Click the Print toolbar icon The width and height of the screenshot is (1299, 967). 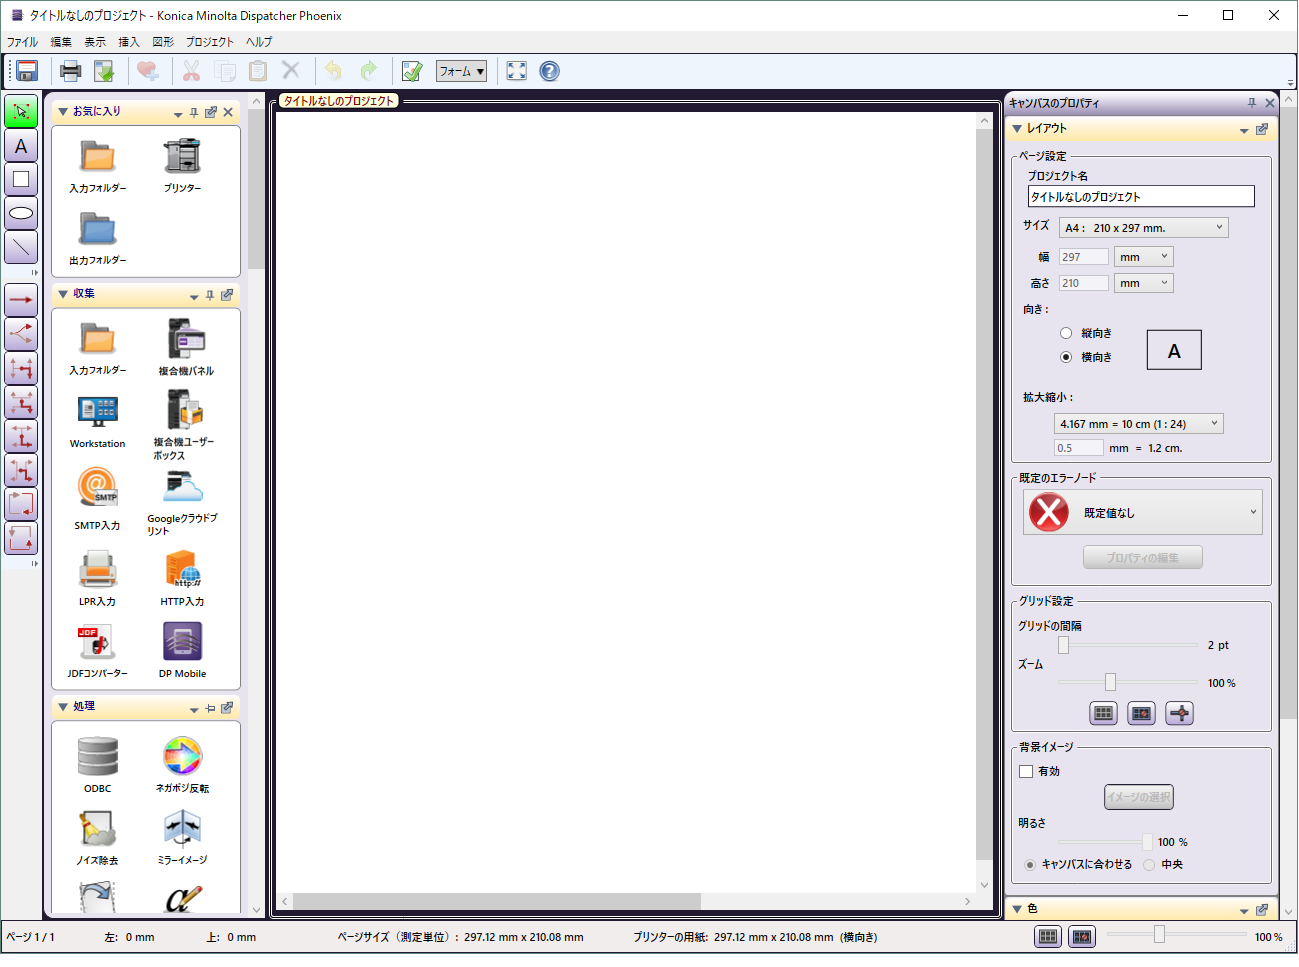coord(70,71)
